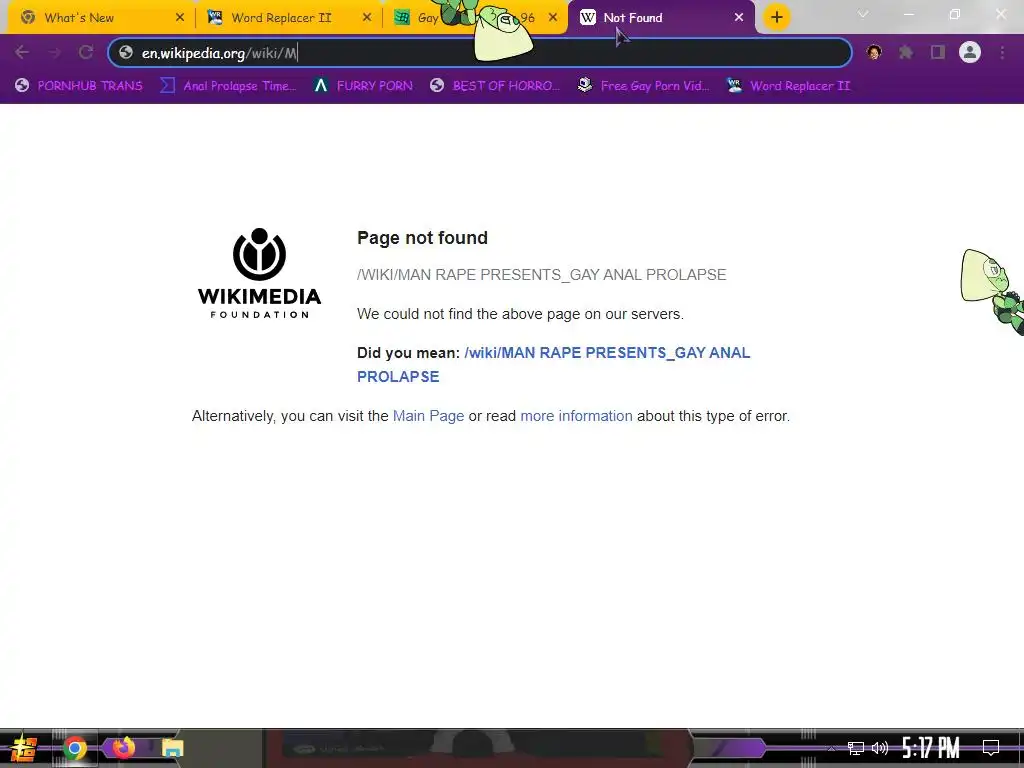Image resolution: width=1024 pixels, height=768 pixels.
Task: Open the Windows Start button
Action: (23, 748)
